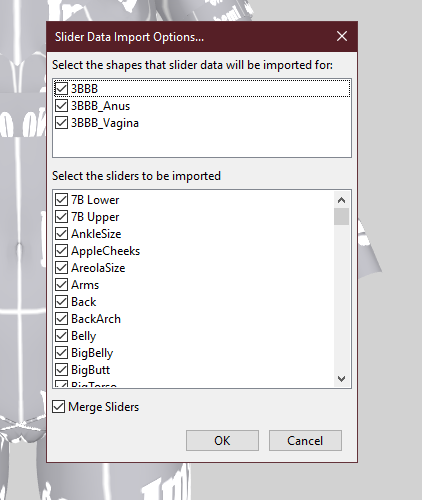Disable the BigButt slider checkbox

point(61,370)
